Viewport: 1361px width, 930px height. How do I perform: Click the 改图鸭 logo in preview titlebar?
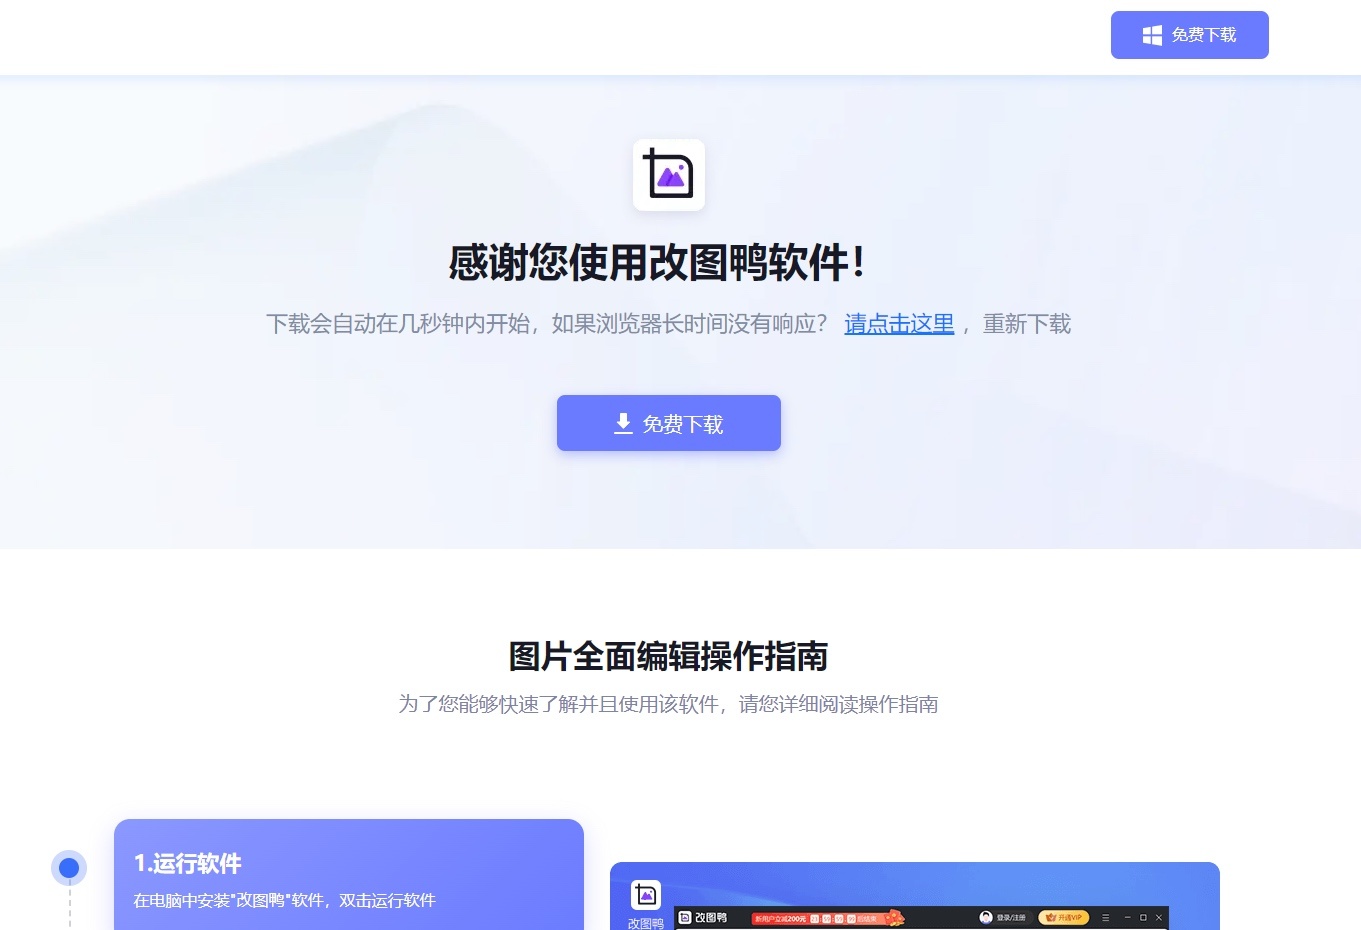tap(703, 917)
